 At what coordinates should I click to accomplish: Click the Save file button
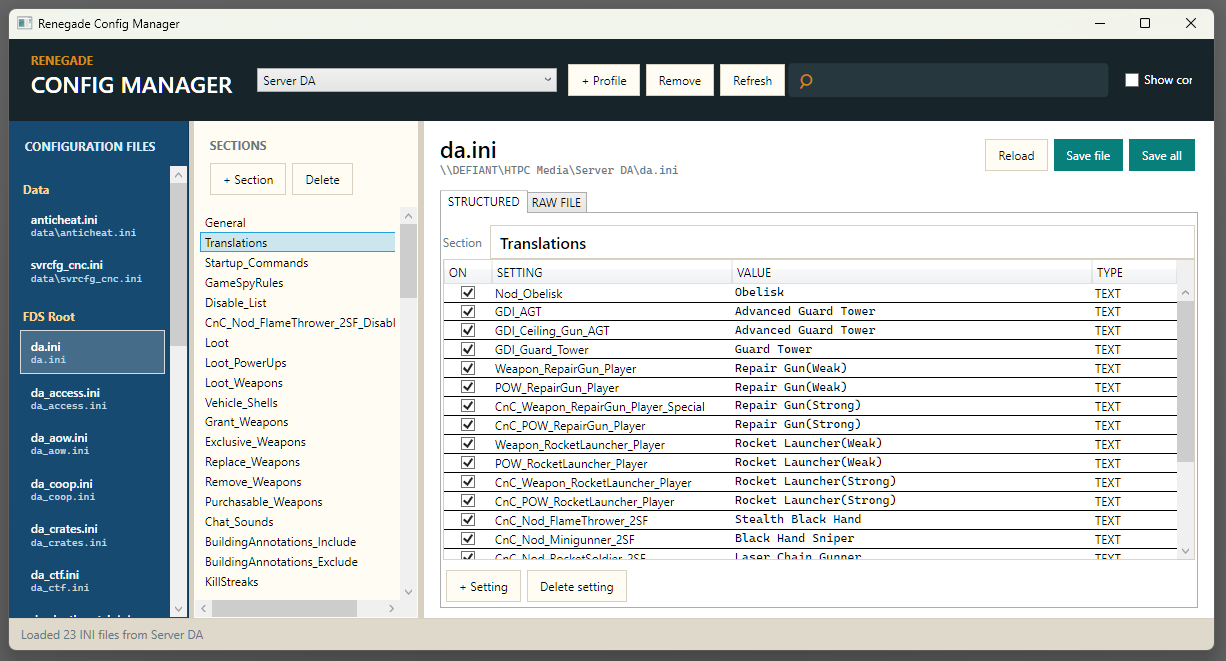[1088, 155]
